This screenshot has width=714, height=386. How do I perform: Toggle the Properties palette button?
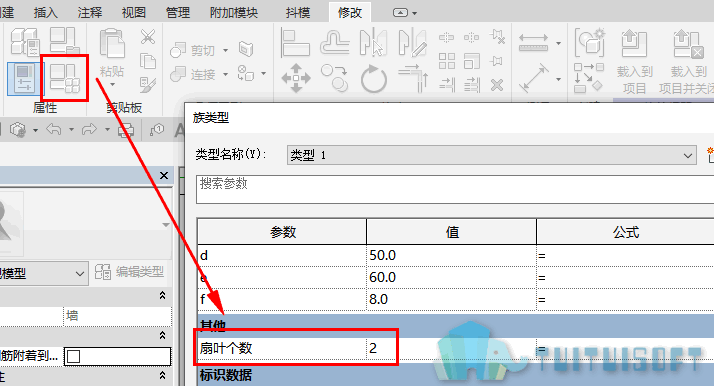click(x=24, y=79)
